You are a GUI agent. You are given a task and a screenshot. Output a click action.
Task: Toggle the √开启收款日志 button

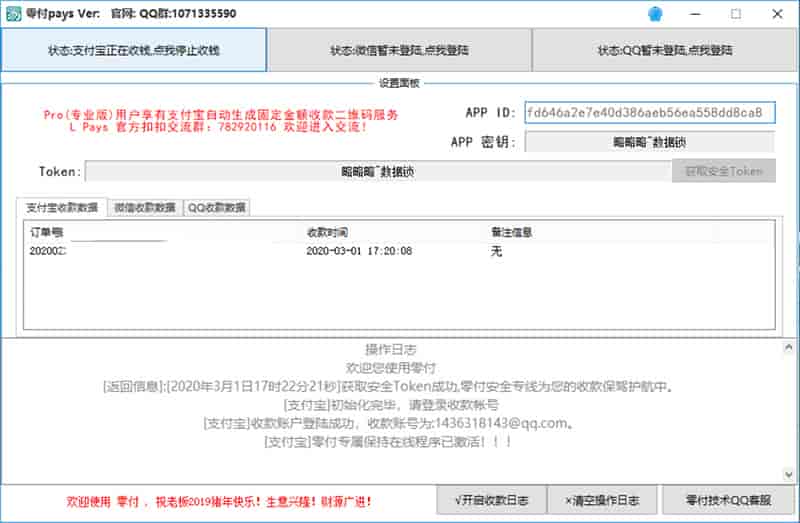click(x=491, y=500)
